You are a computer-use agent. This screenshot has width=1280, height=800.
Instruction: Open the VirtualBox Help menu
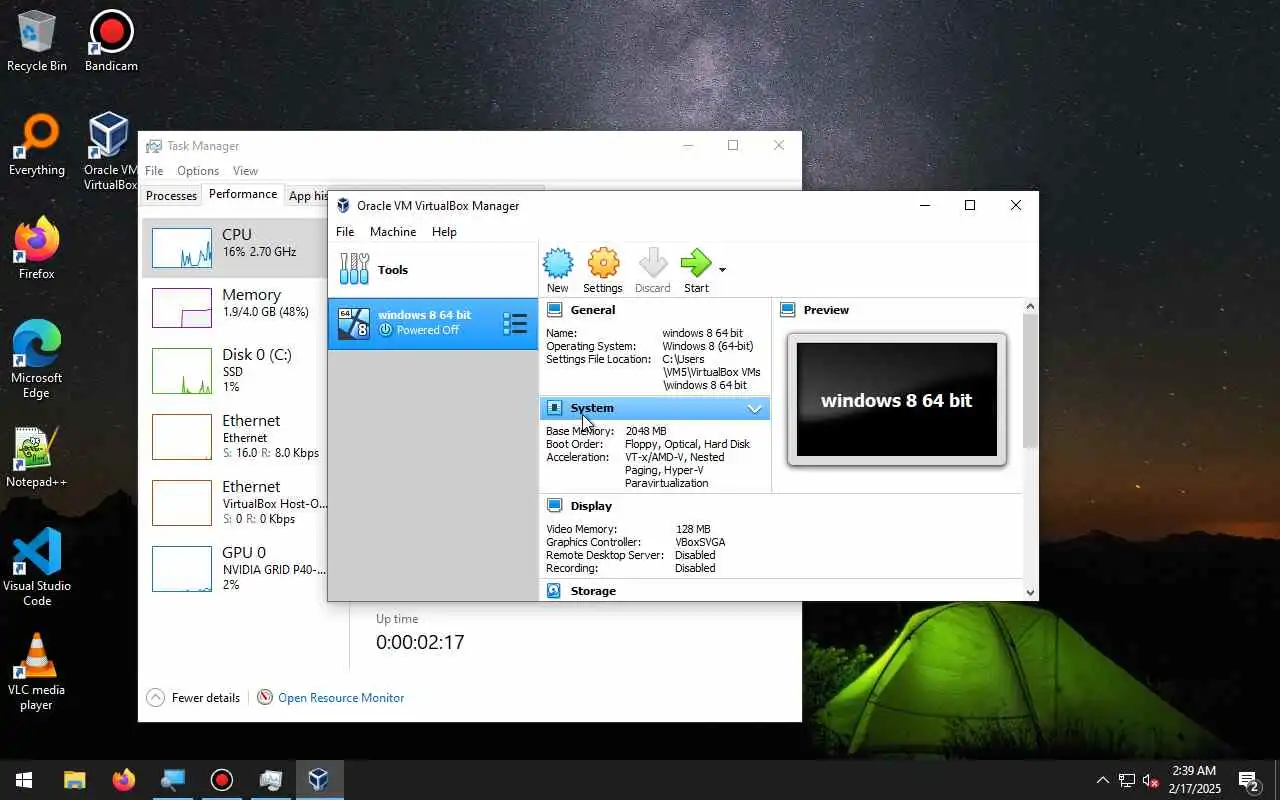pos(444,231)
